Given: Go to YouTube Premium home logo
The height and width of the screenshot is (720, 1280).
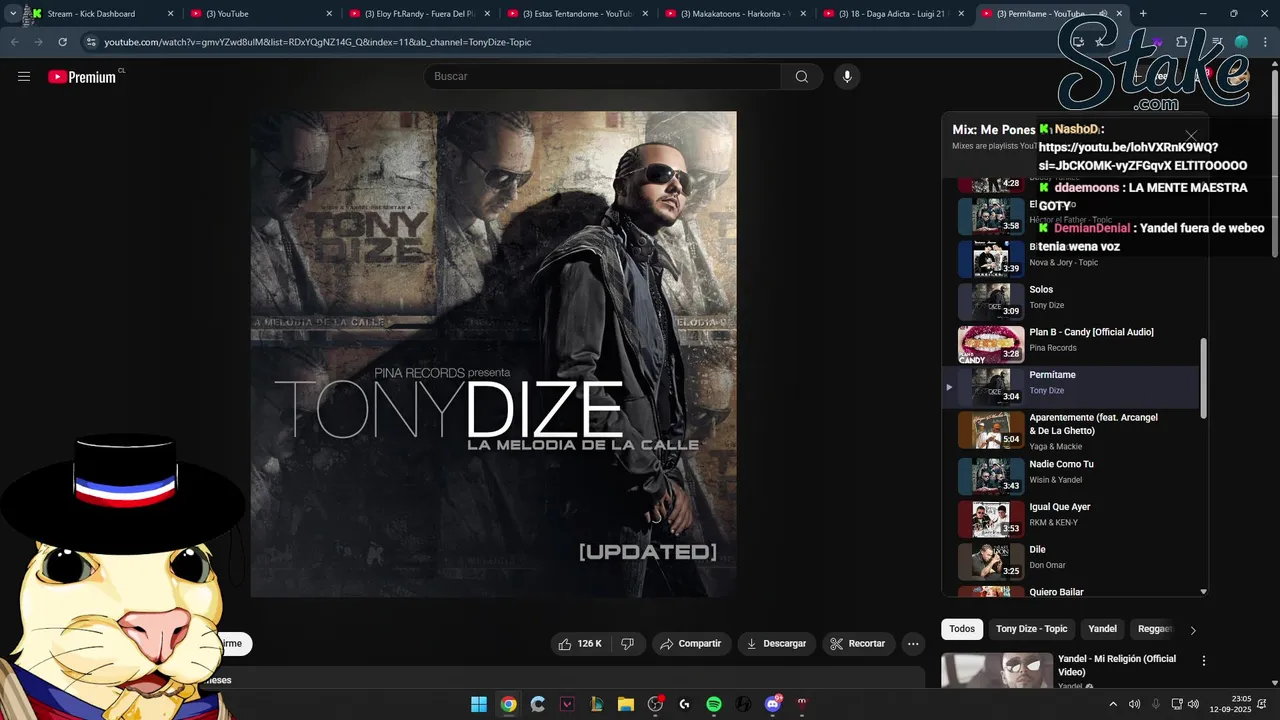Looking at the screenshot, I should point(82,77).
